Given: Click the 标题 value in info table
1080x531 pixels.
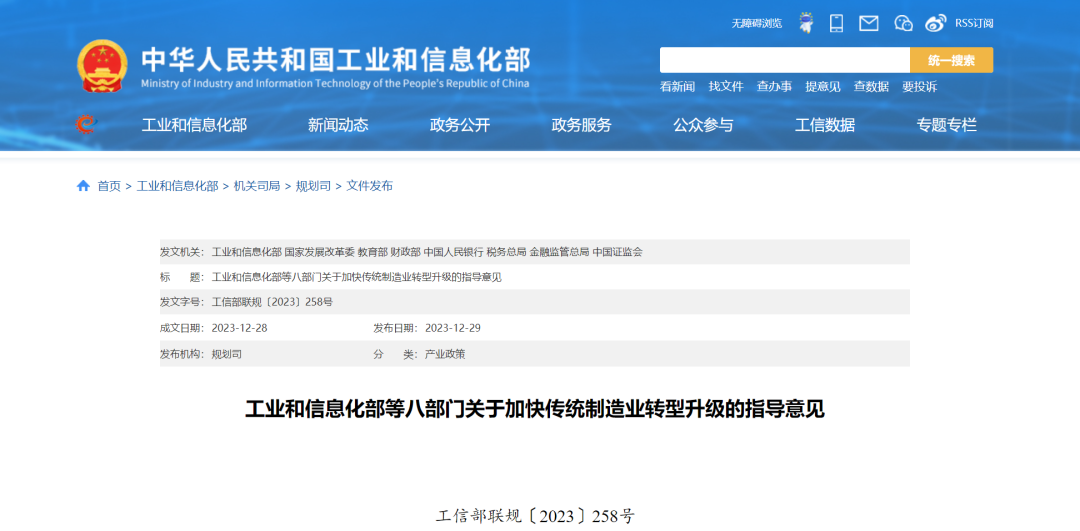Looking at the screenshot, I should pyautogui.click(x=357, y=278).
